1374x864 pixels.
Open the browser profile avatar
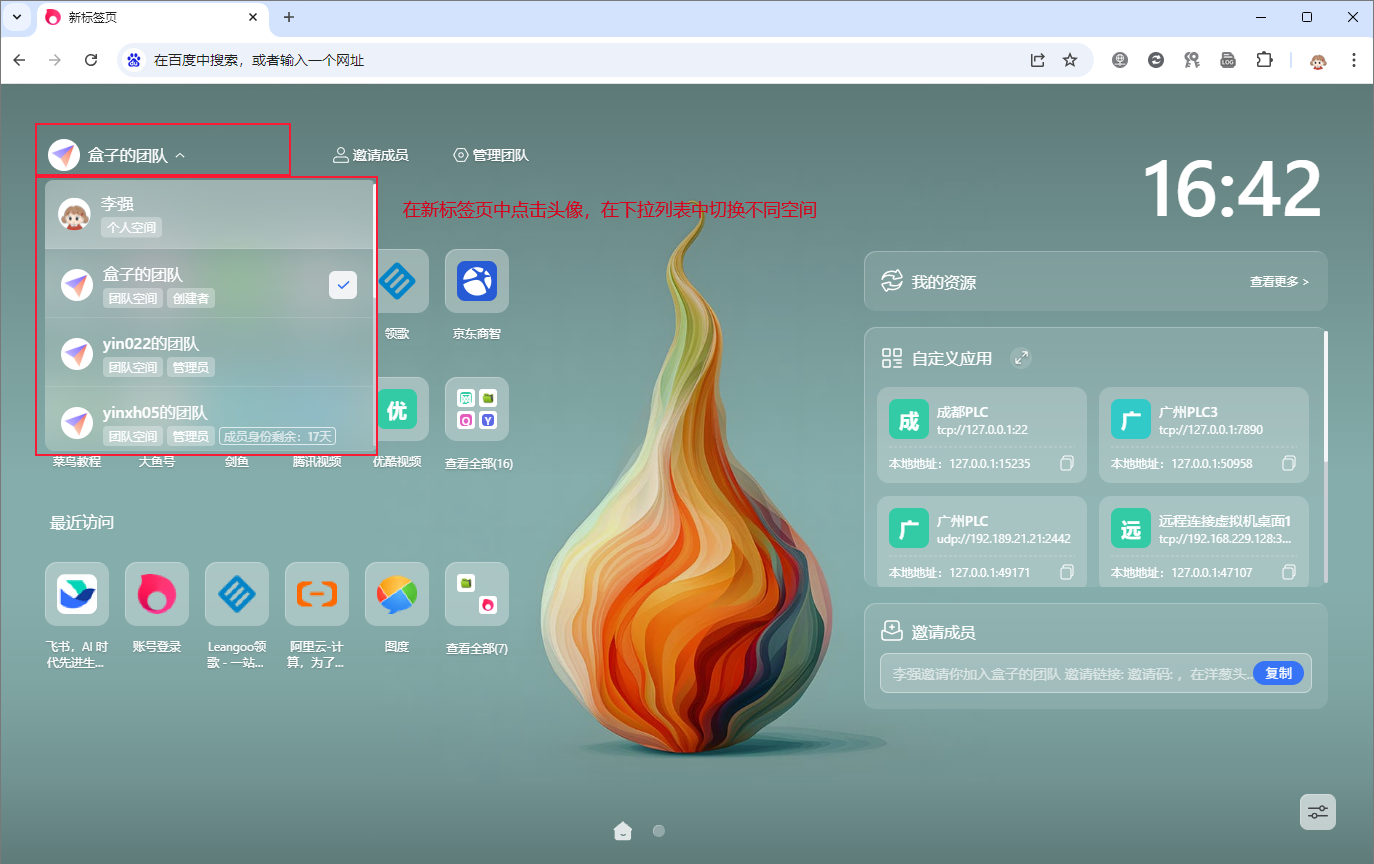1318,60
